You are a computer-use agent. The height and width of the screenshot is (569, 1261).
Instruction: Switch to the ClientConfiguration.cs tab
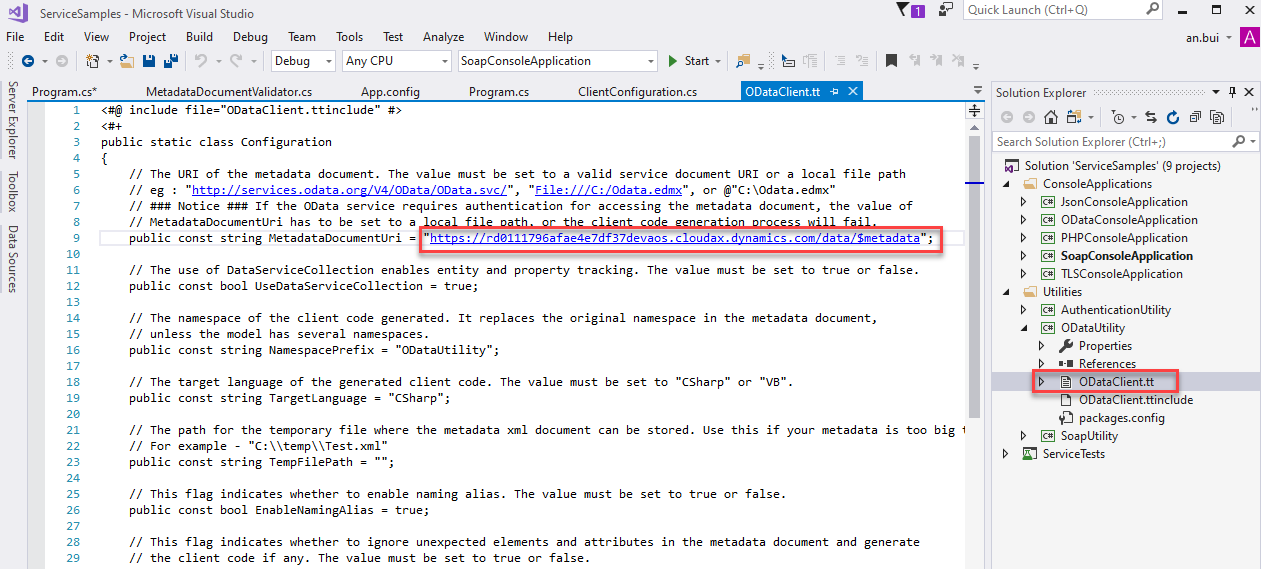point(637,92)
